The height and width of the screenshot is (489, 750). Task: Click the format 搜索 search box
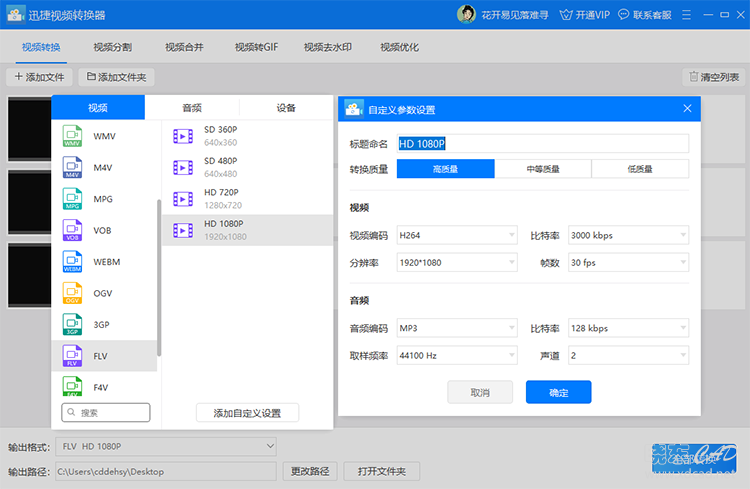[106, 412]
